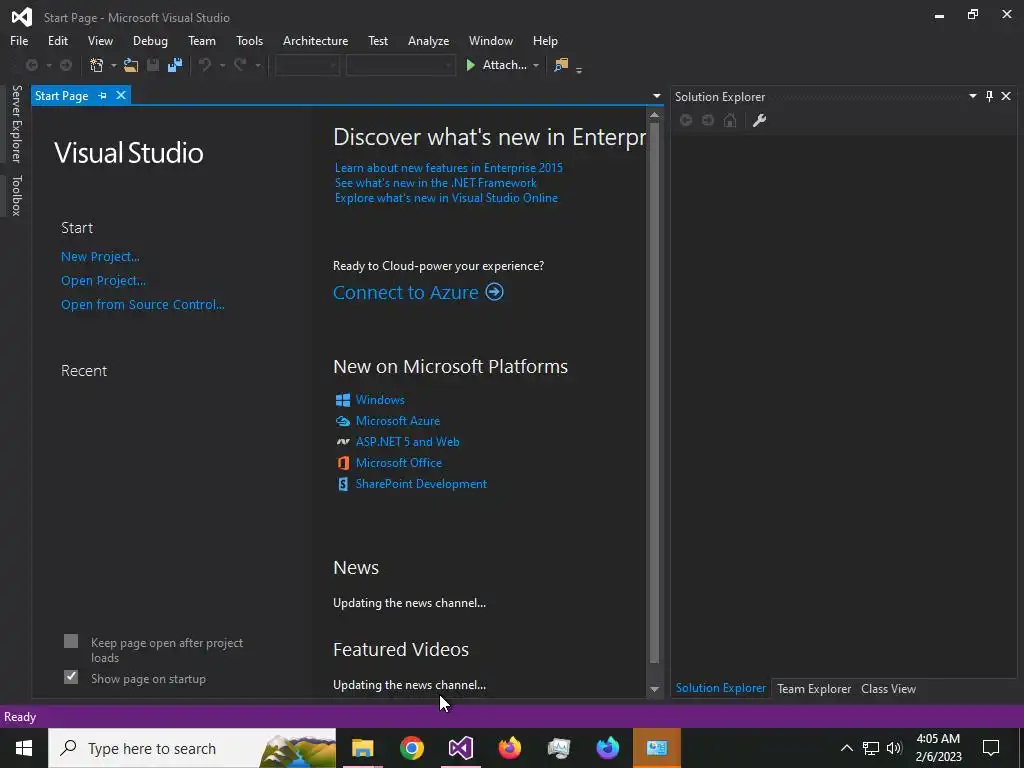
Task: Uncheck Show page on startup
Action: [71, 677]
